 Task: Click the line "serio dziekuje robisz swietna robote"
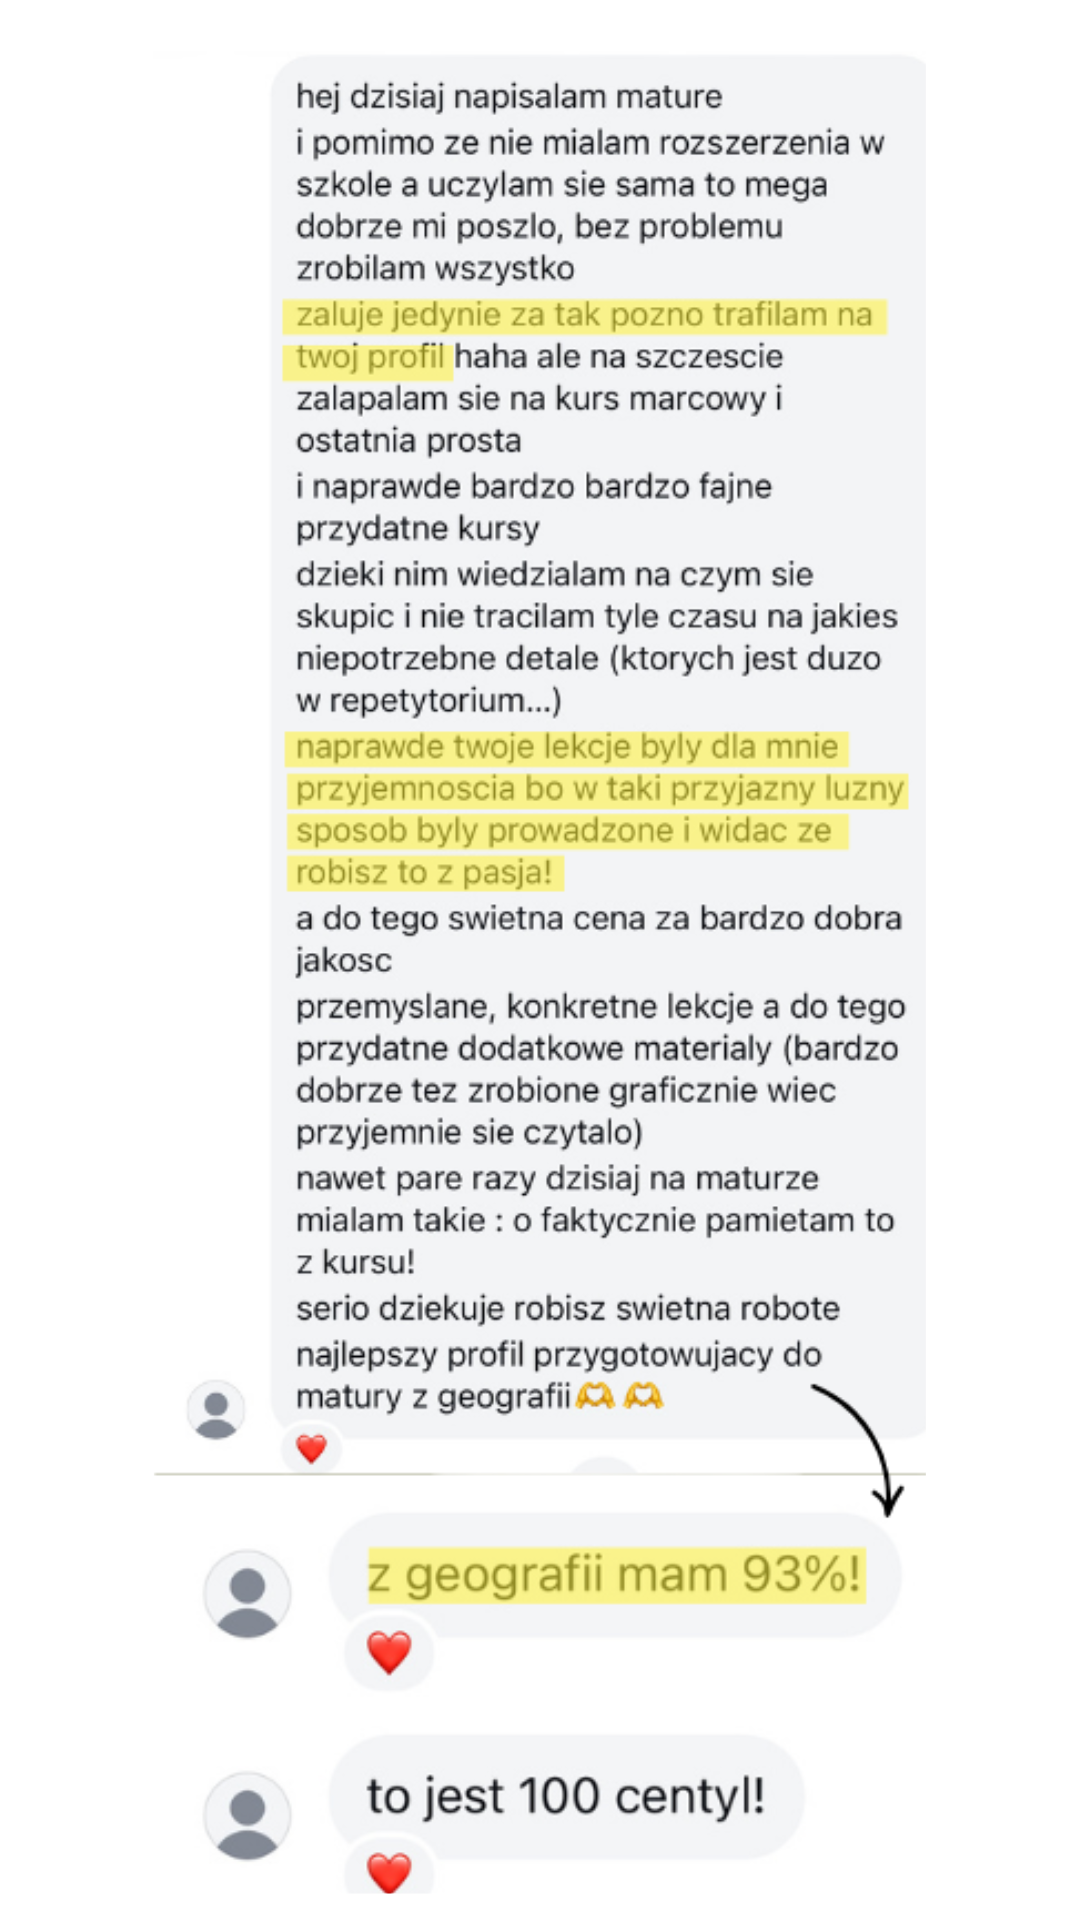(x=568, y=1309)
